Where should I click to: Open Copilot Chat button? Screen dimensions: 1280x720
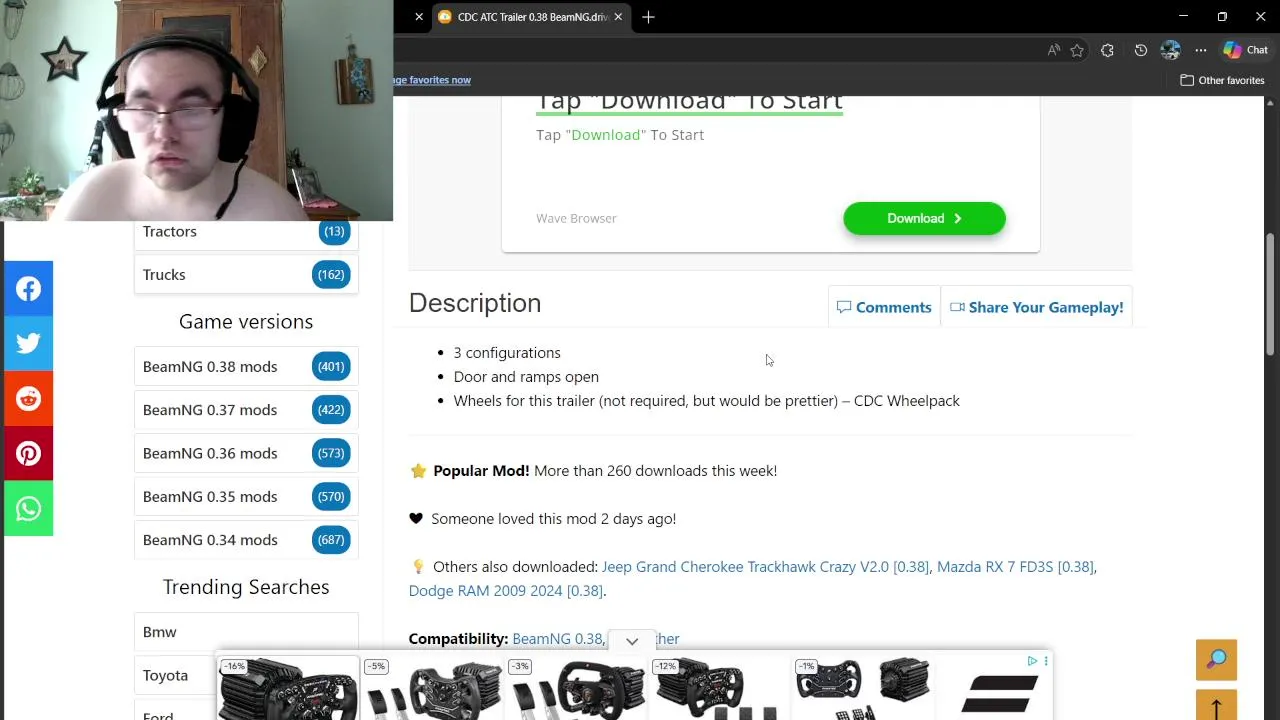pos(1245,50)
